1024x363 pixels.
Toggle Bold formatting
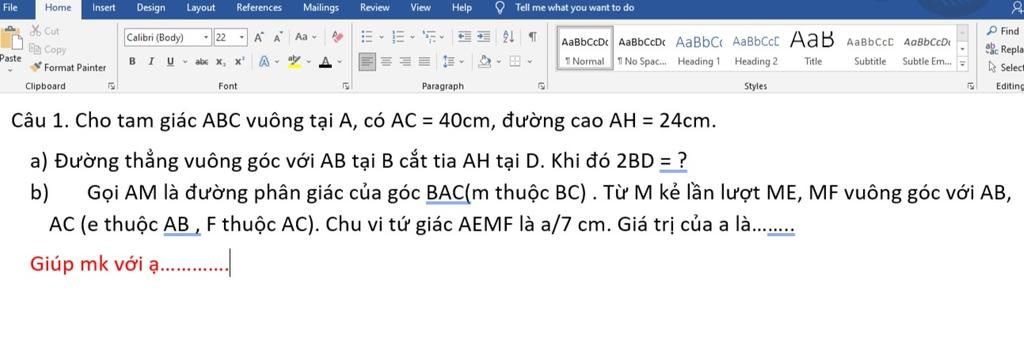133,61
